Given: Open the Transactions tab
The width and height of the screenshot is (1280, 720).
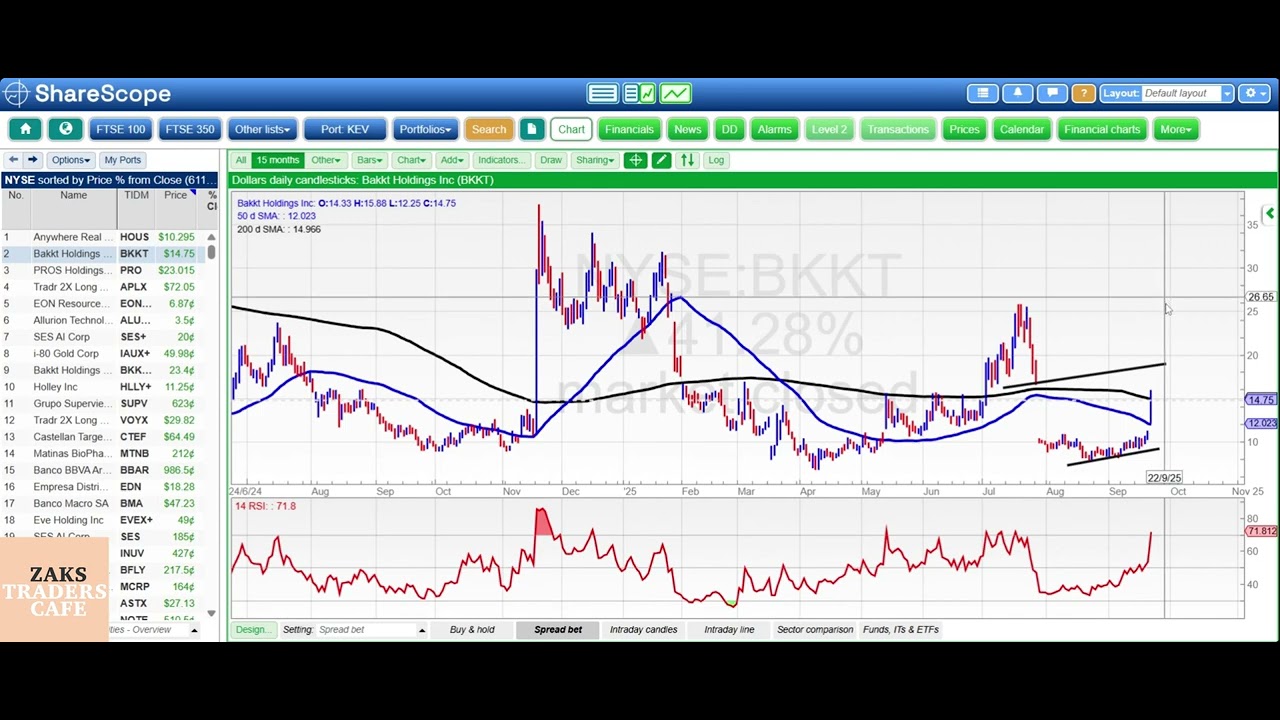Looking at the screenshot, I should tap(898, 129).
